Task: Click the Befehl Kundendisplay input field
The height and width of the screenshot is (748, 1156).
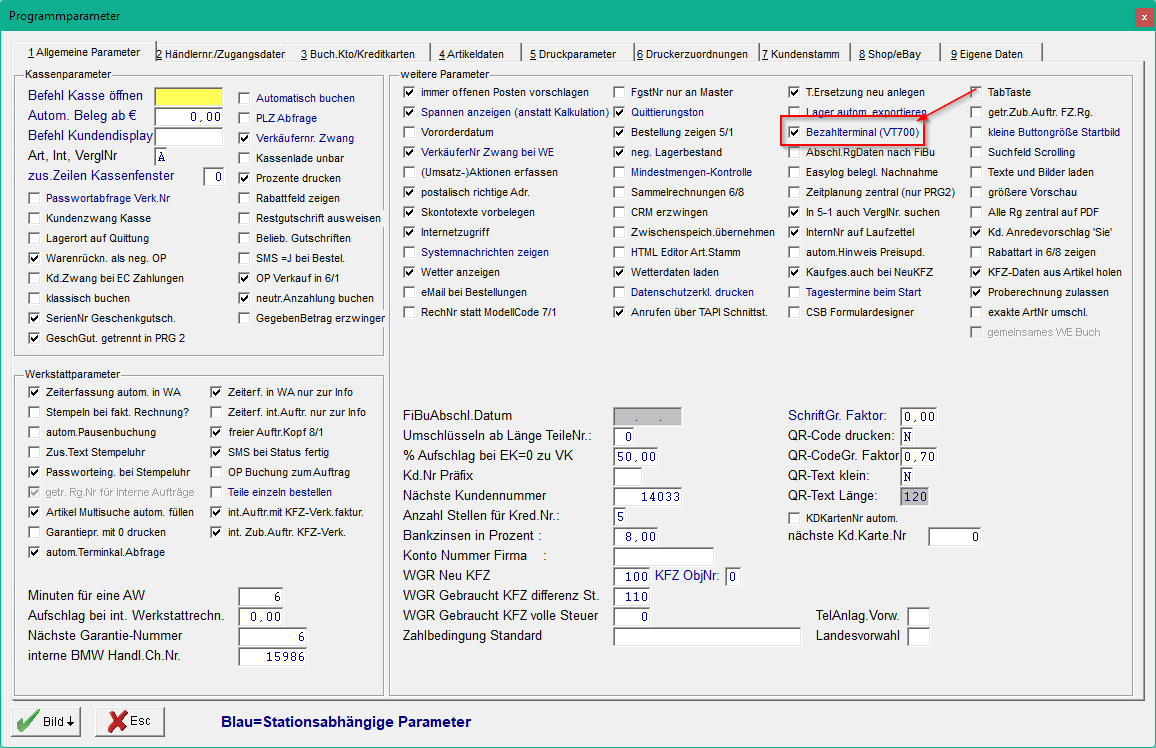Action: pyautogui.click(x=189, y=136)
